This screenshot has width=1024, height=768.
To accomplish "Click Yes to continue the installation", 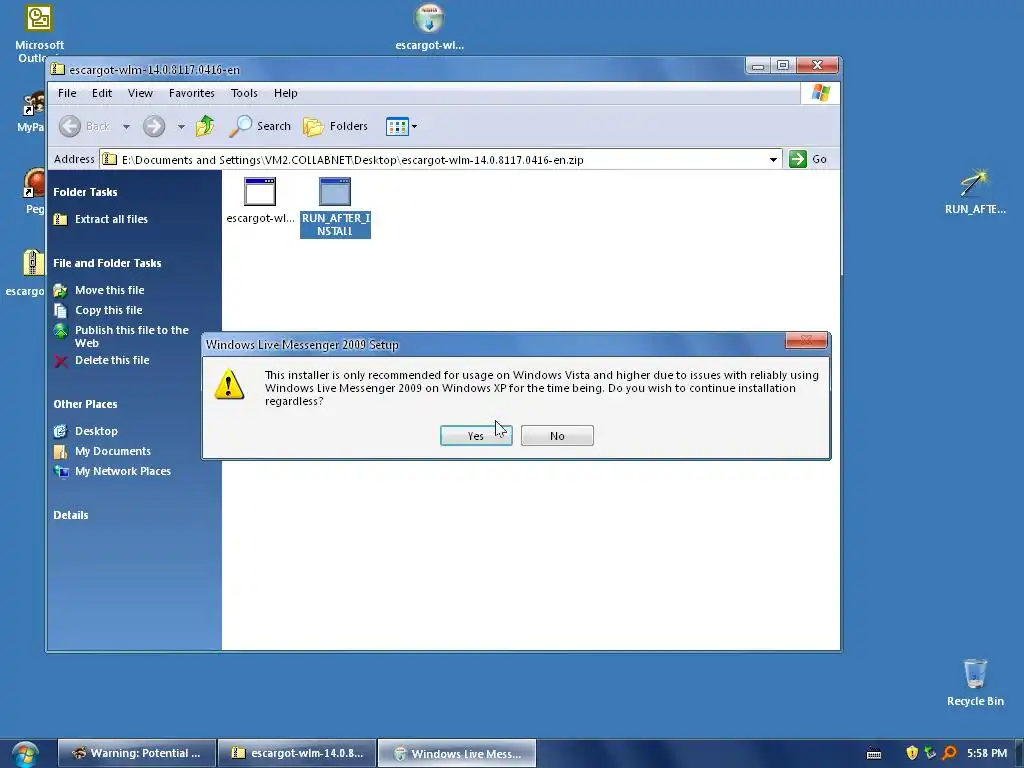I will click(475, 436).
